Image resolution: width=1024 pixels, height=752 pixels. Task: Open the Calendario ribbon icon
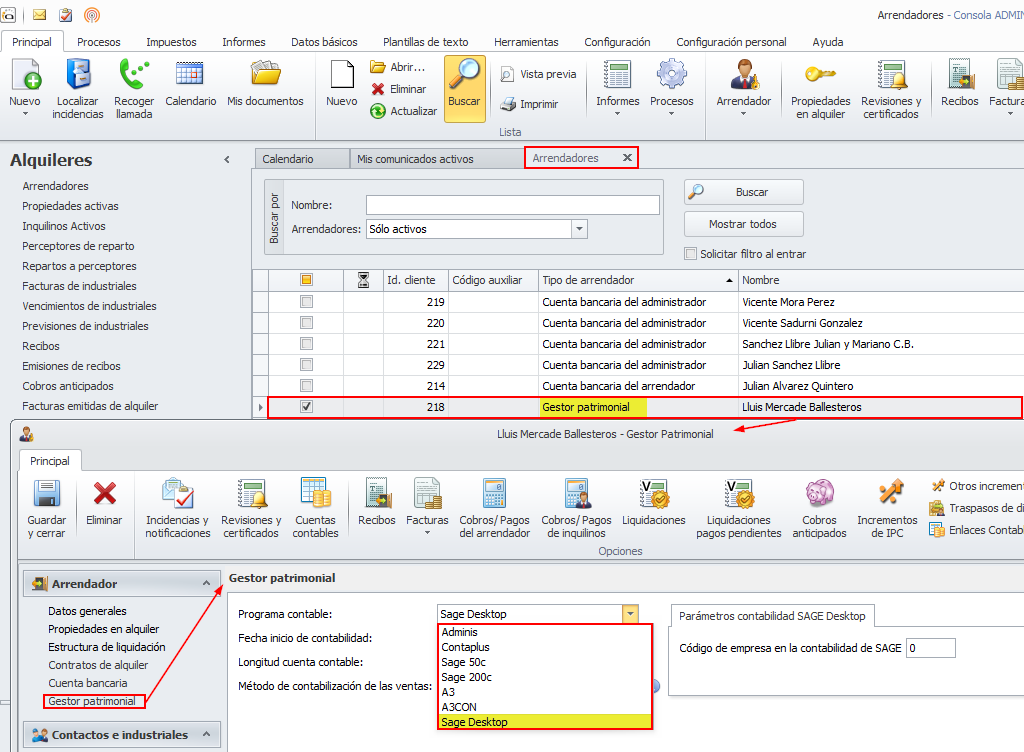[x=190, y=77]
